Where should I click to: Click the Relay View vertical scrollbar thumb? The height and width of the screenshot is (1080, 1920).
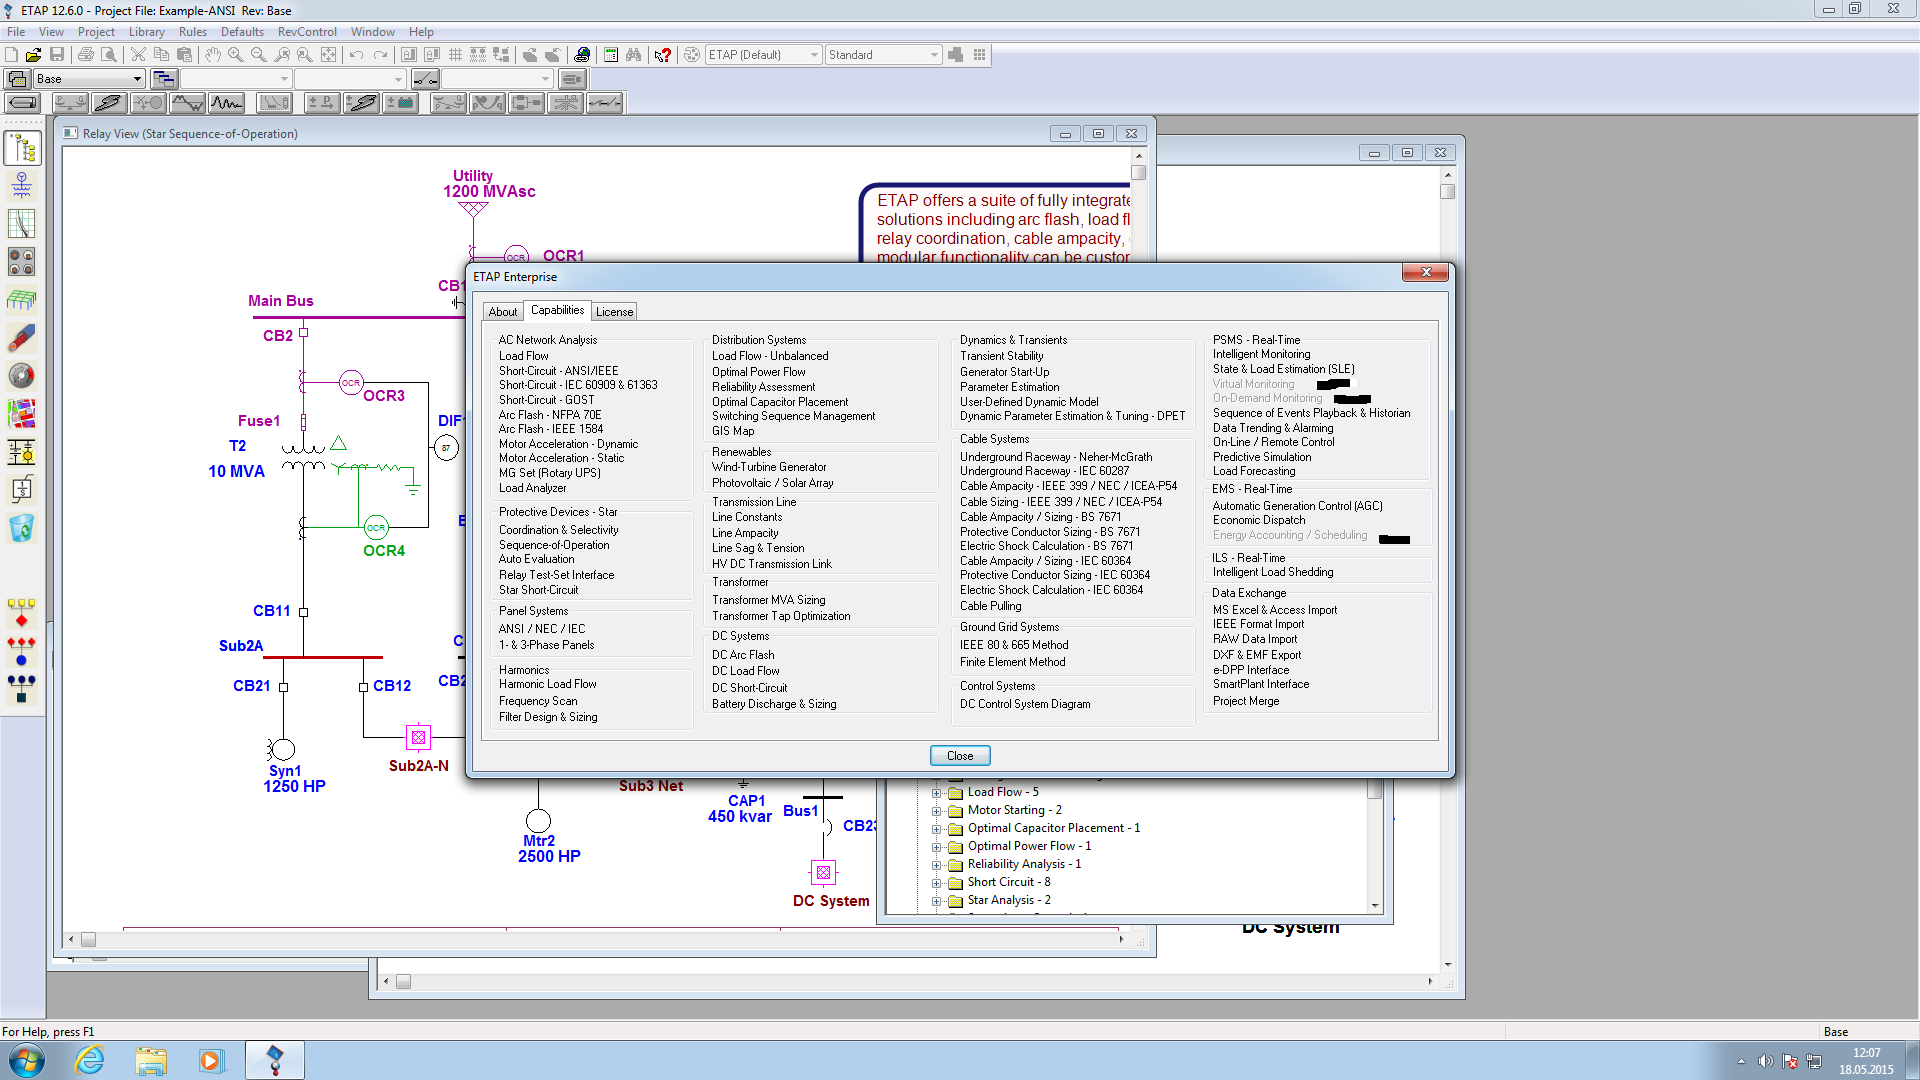(1138, 172)
